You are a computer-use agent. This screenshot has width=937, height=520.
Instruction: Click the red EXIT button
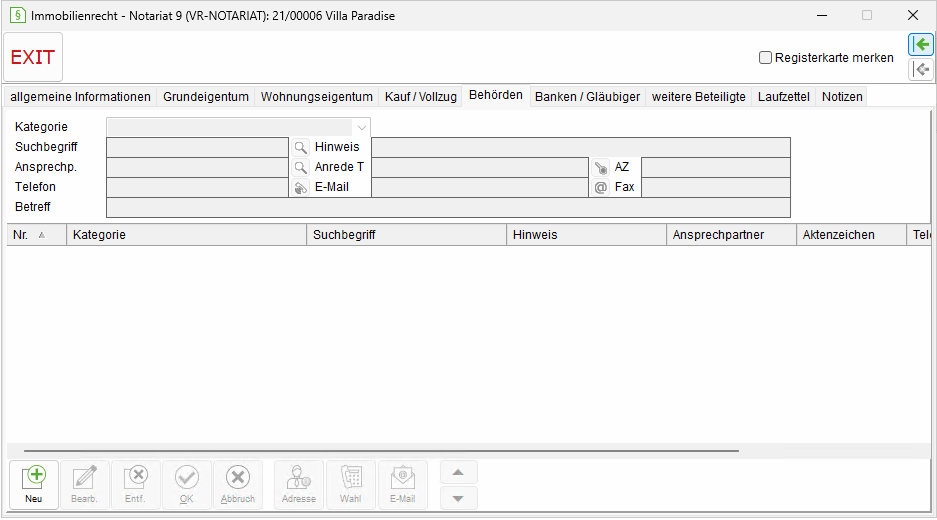point(33,57)
